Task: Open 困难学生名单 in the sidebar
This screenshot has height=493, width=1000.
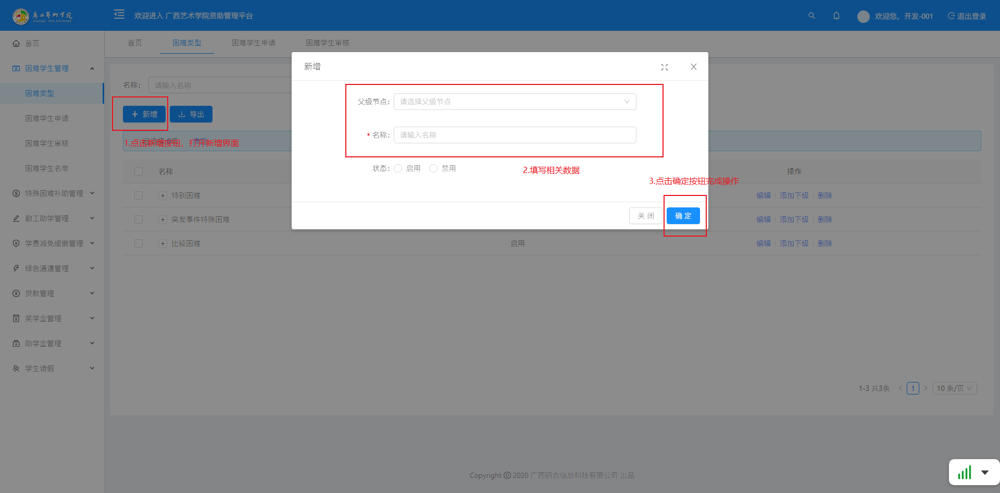Action: click(x=47, y=168)
